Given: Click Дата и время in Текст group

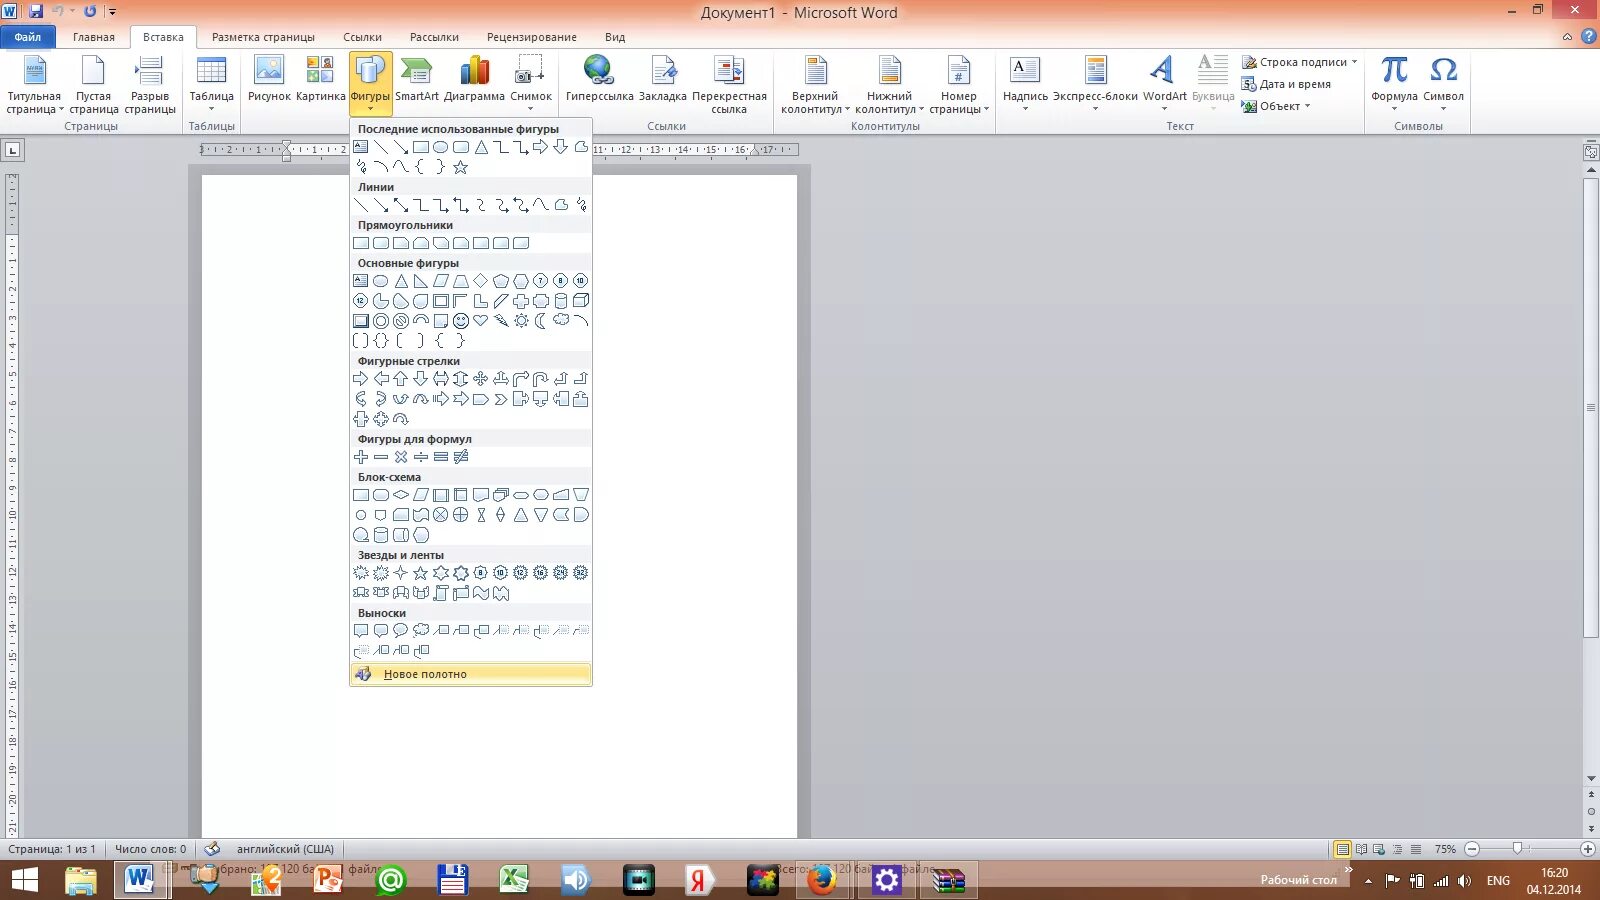Looking at the screenshot, I should (x=1286, y=84).
